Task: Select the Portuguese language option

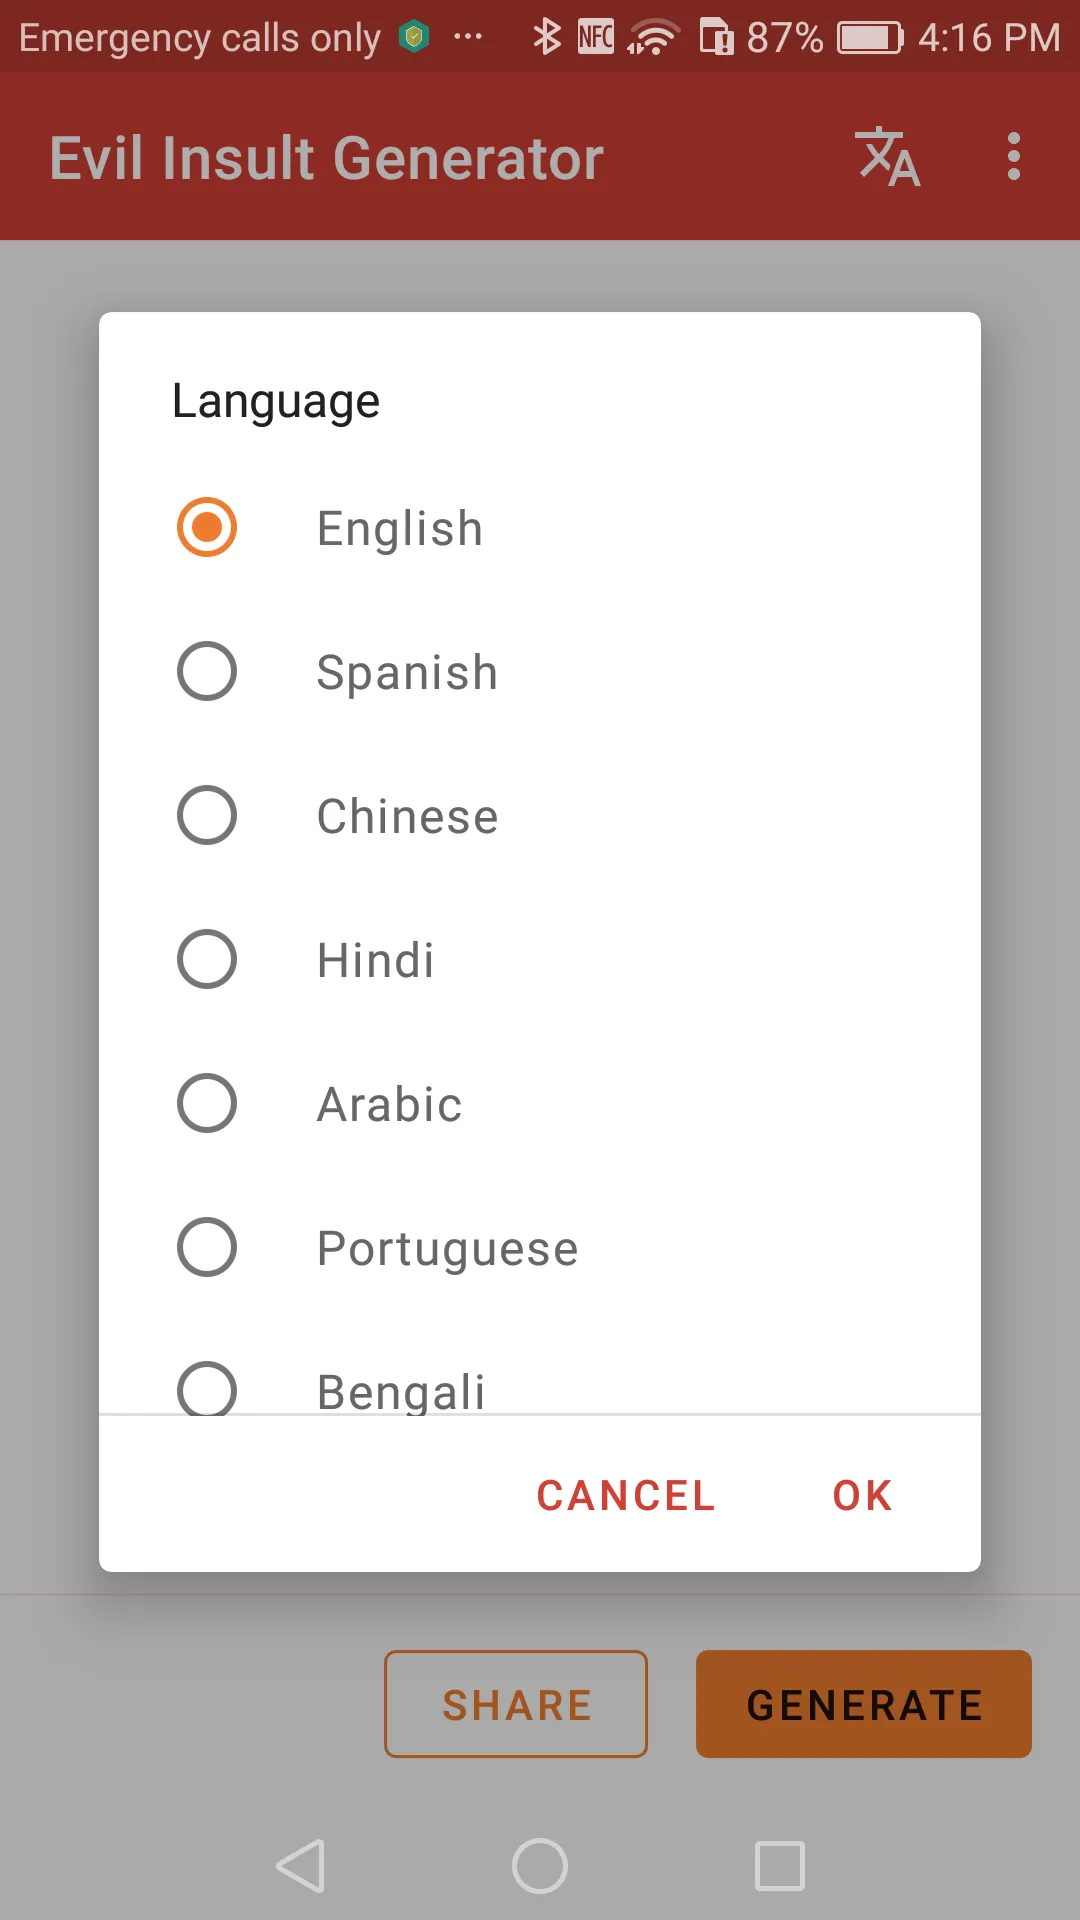Action: 540,1247
